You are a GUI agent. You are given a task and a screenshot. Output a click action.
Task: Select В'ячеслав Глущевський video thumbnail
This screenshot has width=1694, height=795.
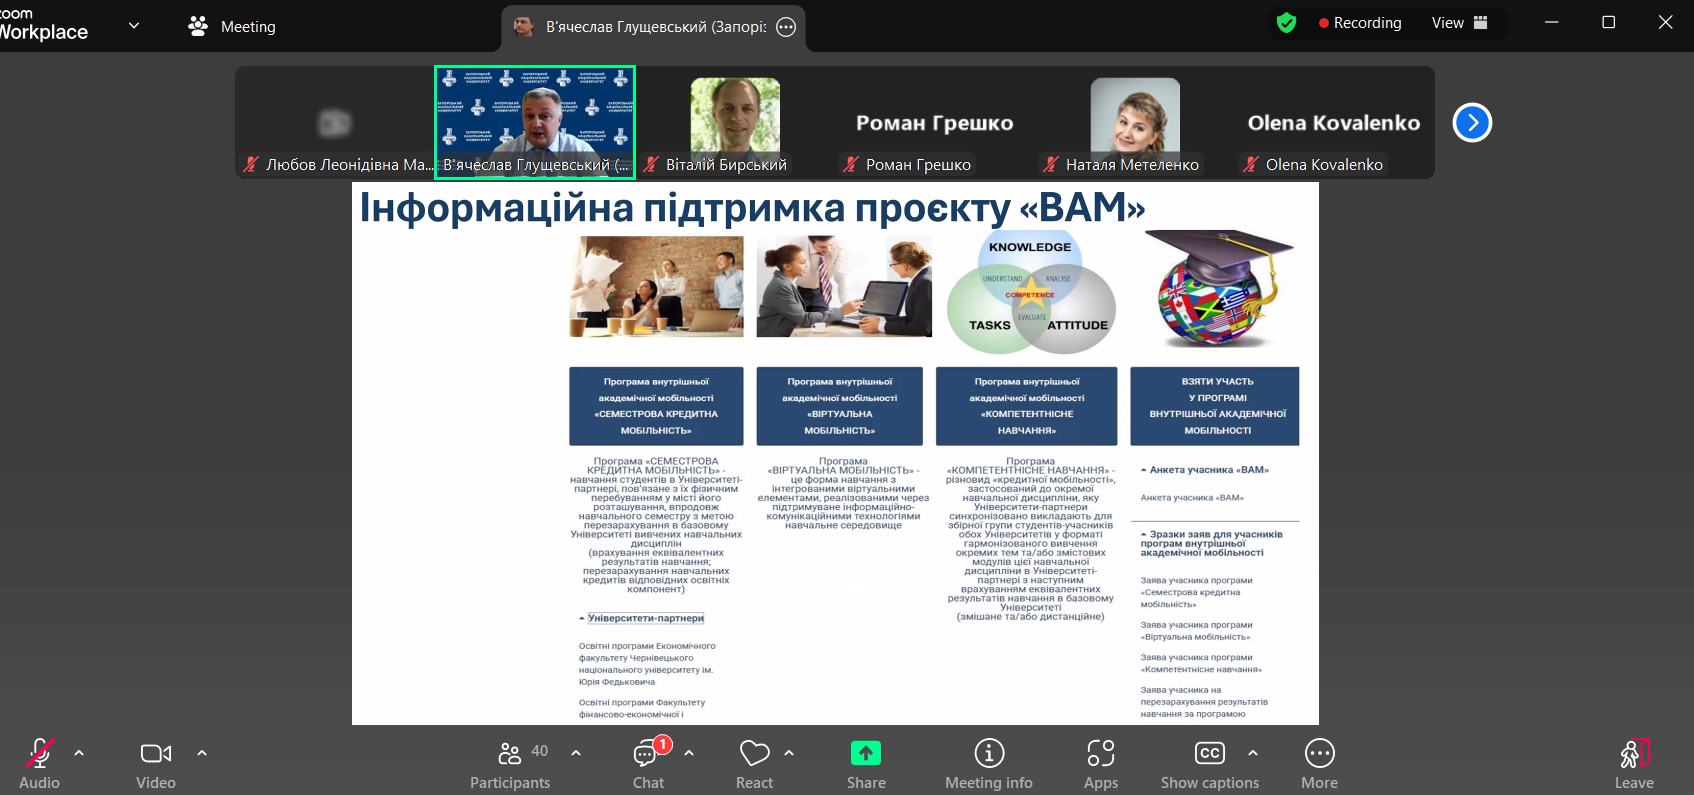click(x=535, y=123)
